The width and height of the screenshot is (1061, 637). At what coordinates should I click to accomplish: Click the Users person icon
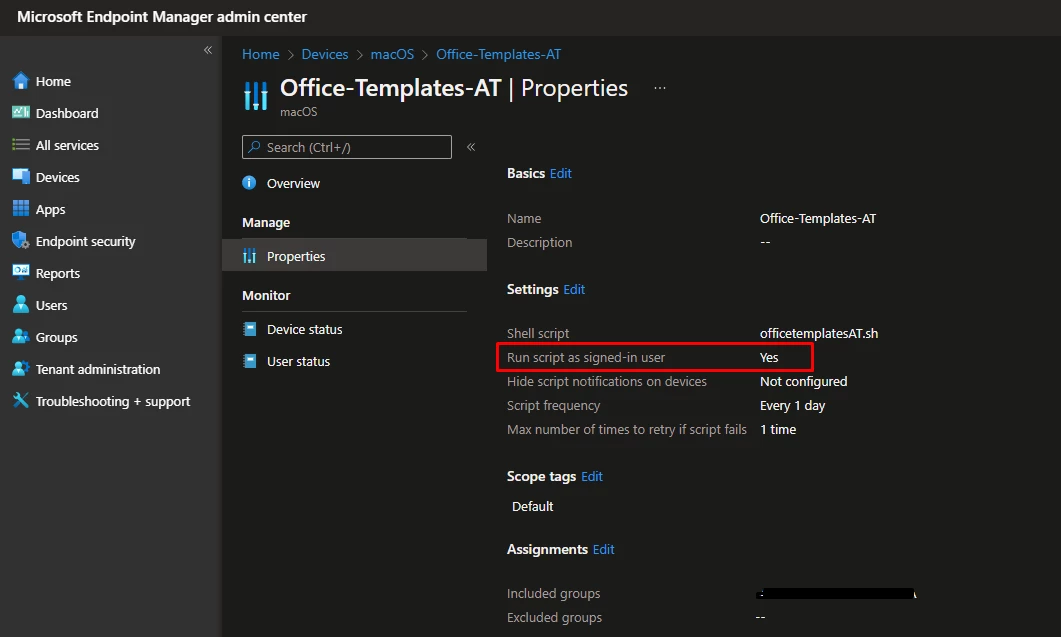pos(21,305)
